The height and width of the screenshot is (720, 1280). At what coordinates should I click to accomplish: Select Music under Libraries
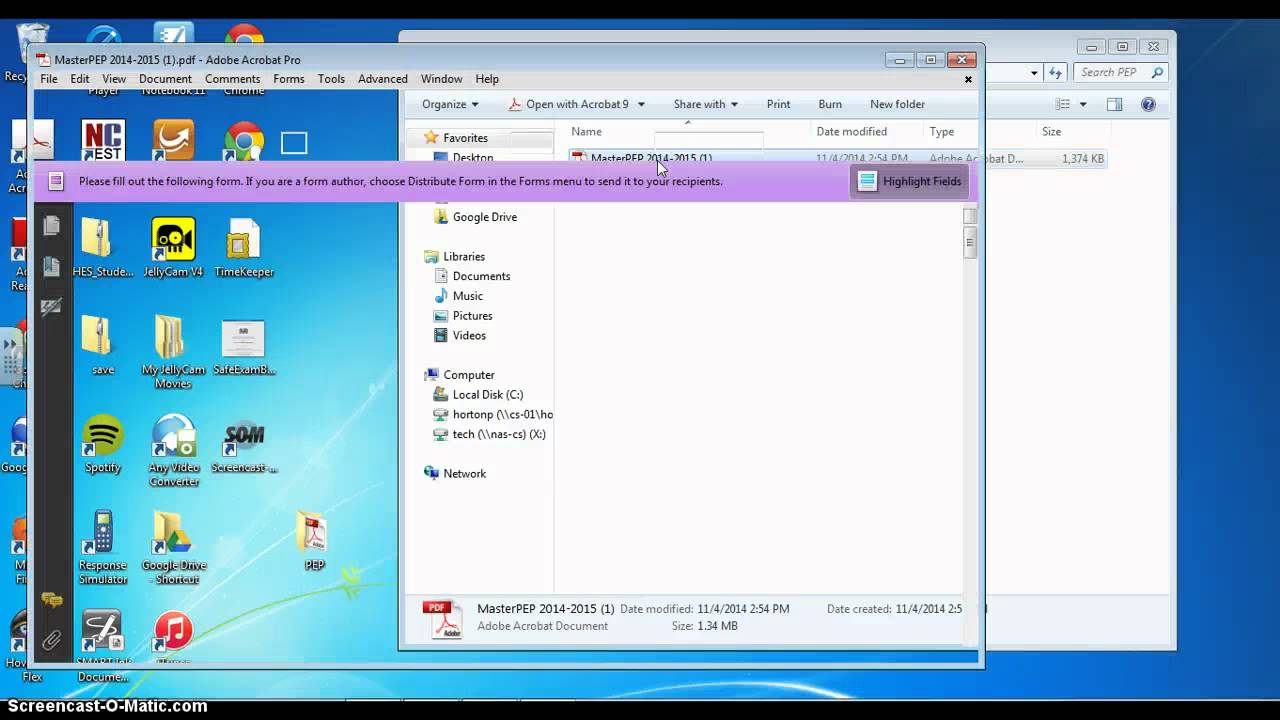[467, 296]
